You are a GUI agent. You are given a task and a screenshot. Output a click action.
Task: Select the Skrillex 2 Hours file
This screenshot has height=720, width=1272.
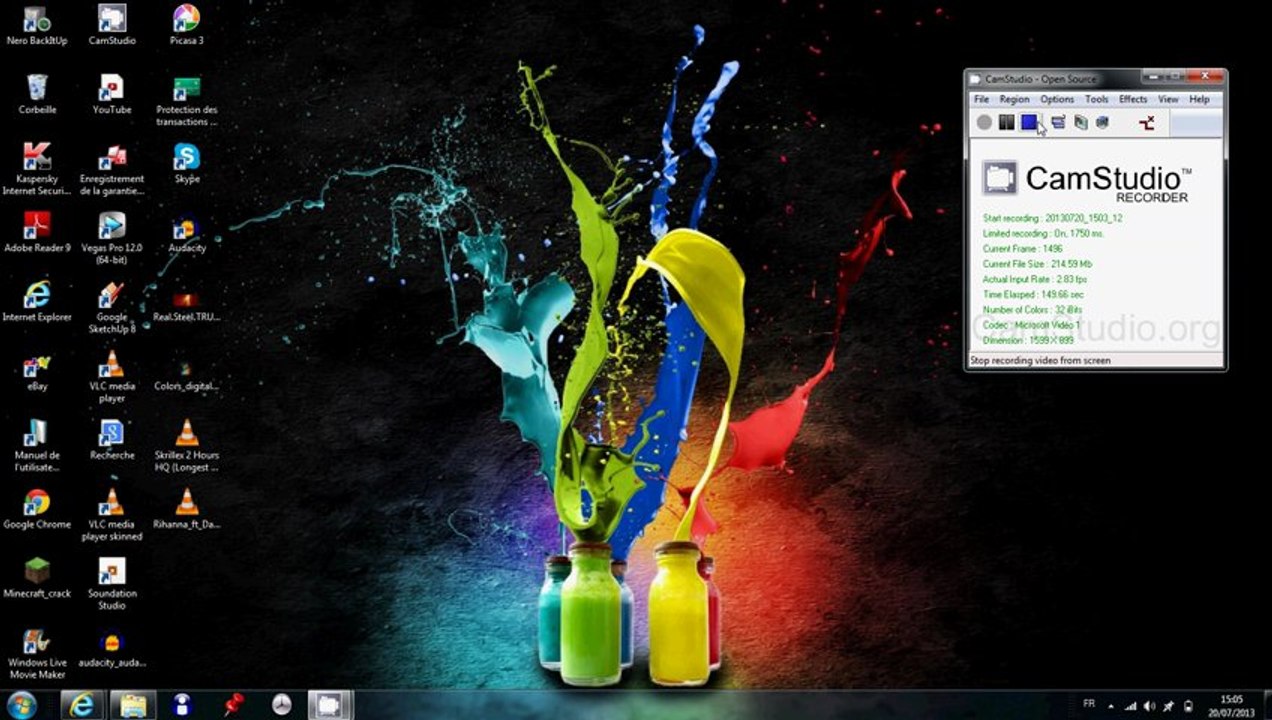187,445
